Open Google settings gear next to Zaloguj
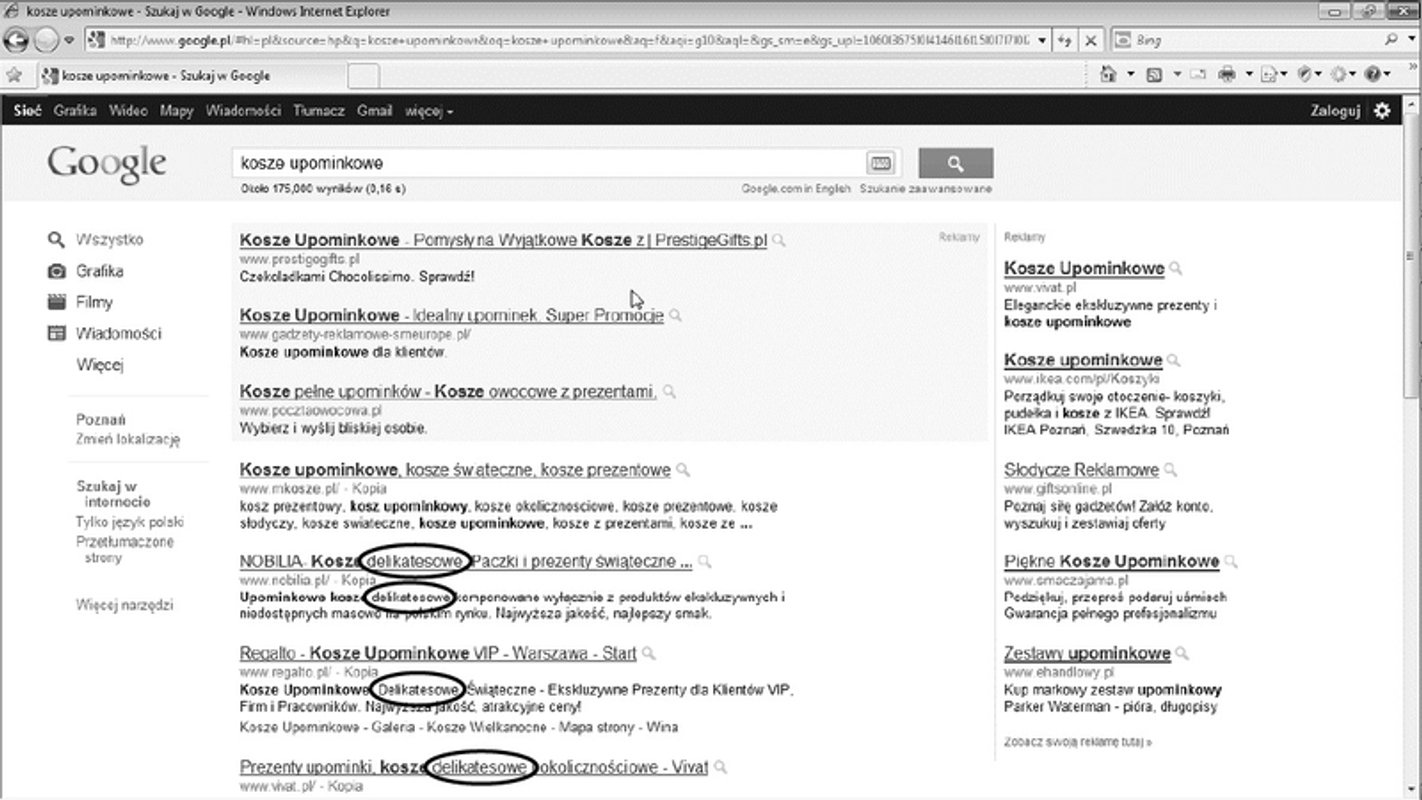 tap(1382, 111)
